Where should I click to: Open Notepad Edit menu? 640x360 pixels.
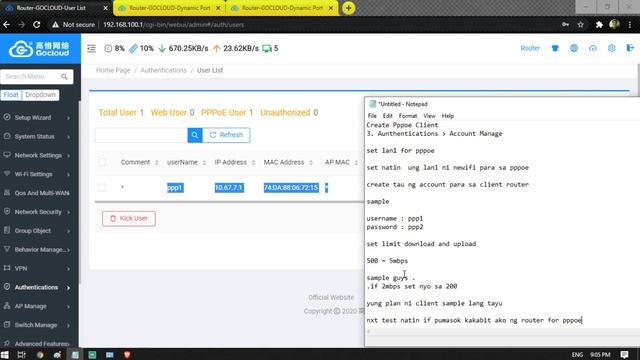pyautogui.click(x=387, y=116)
